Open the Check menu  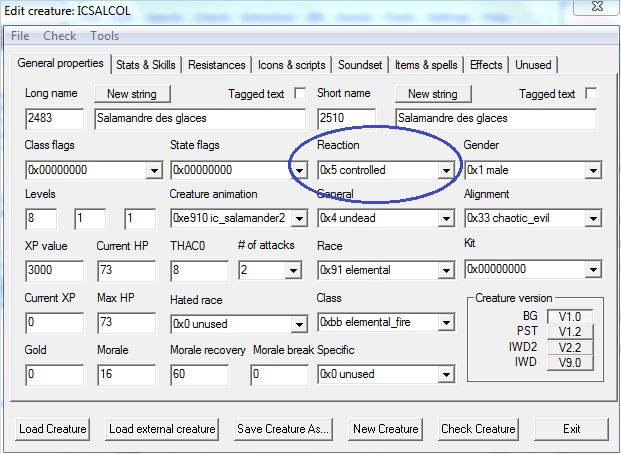59,36
